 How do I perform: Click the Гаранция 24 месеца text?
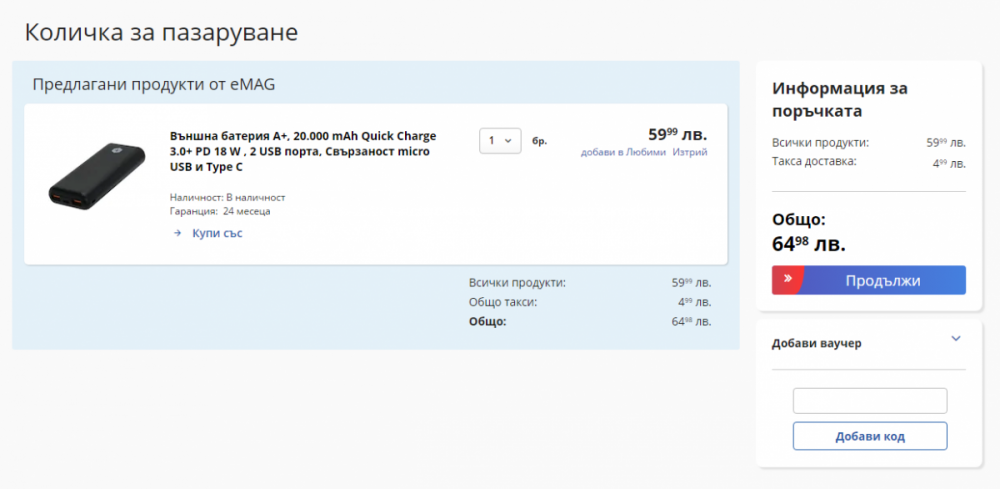pyautogui.click(x=220, y=211)
